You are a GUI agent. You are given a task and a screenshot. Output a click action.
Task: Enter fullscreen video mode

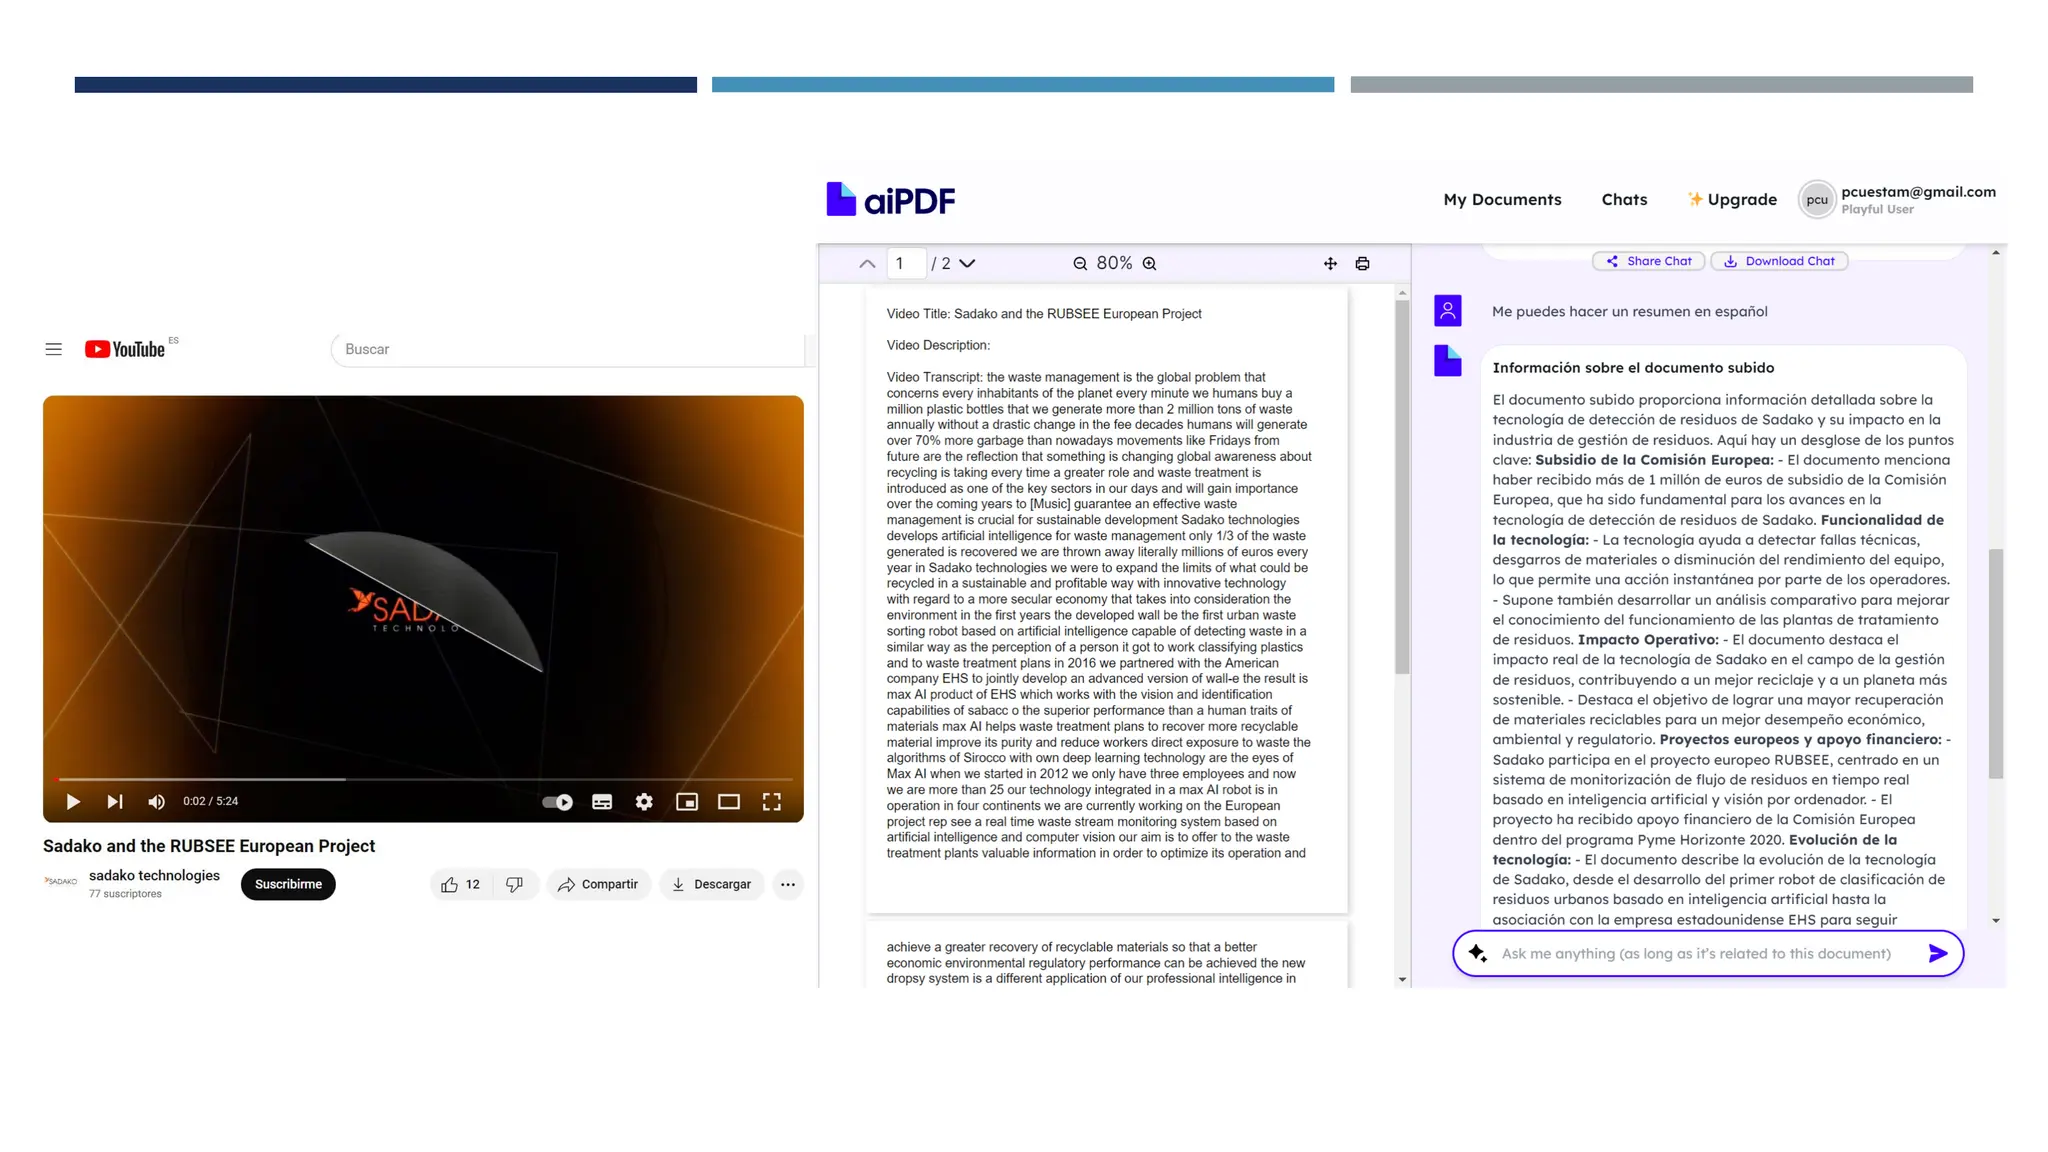point(772,802)
